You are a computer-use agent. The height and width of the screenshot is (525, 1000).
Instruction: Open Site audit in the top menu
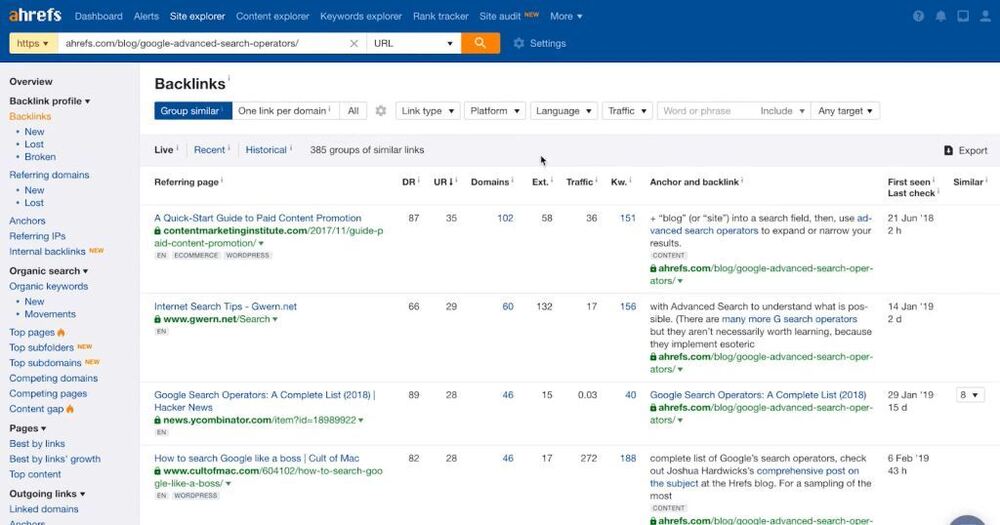point(500,16)
